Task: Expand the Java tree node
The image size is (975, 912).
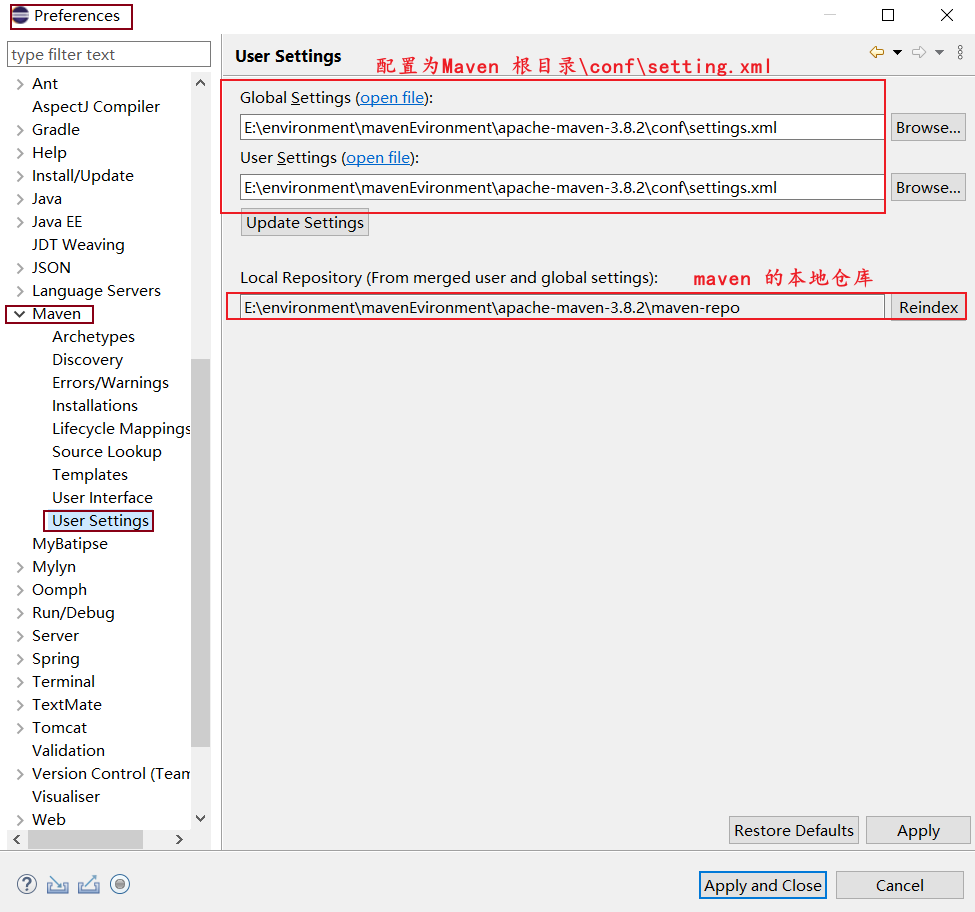Action: click(x=20, y=199)
